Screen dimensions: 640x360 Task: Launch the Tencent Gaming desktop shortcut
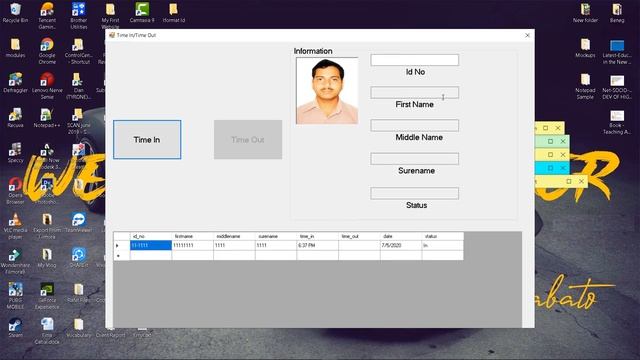tap(47, 16)
